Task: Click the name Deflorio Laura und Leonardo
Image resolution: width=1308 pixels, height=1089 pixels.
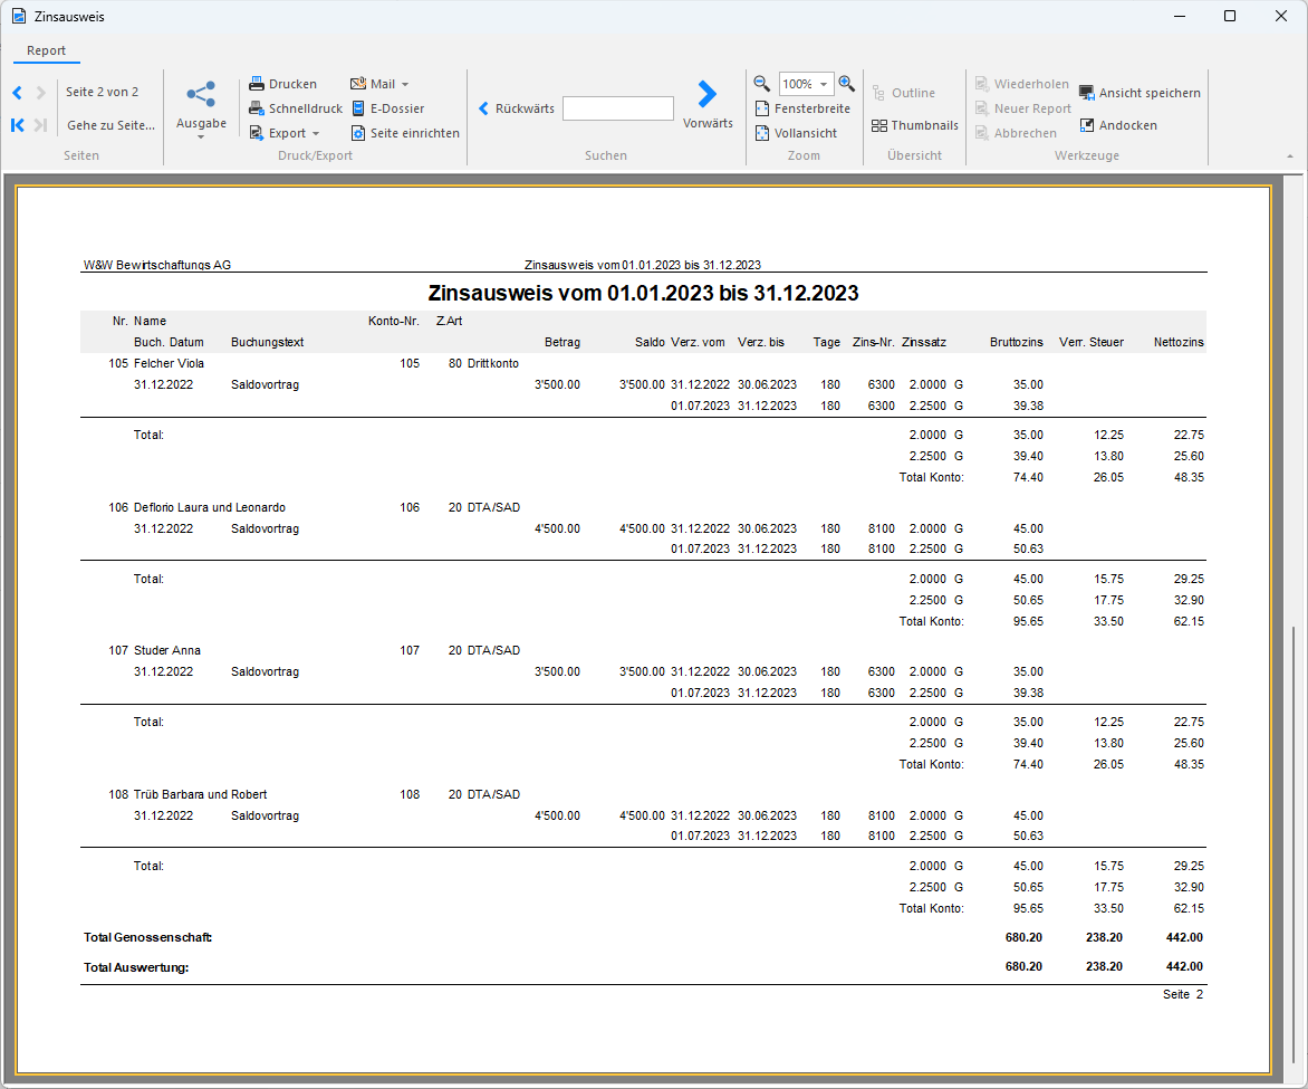Action: [210, 508]
